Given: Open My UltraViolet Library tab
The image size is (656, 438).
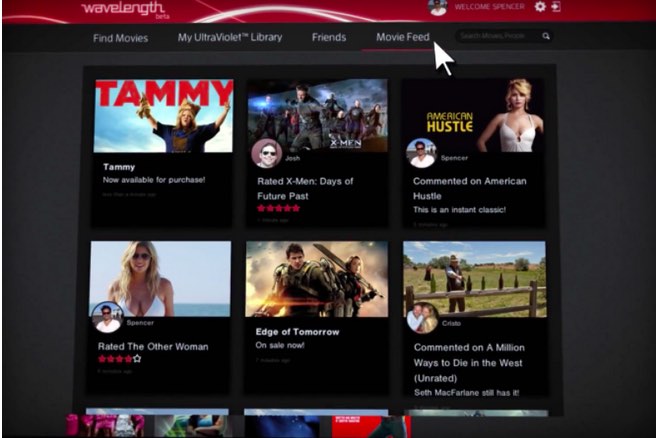Looking at the screenshot, I should [230, 37].
